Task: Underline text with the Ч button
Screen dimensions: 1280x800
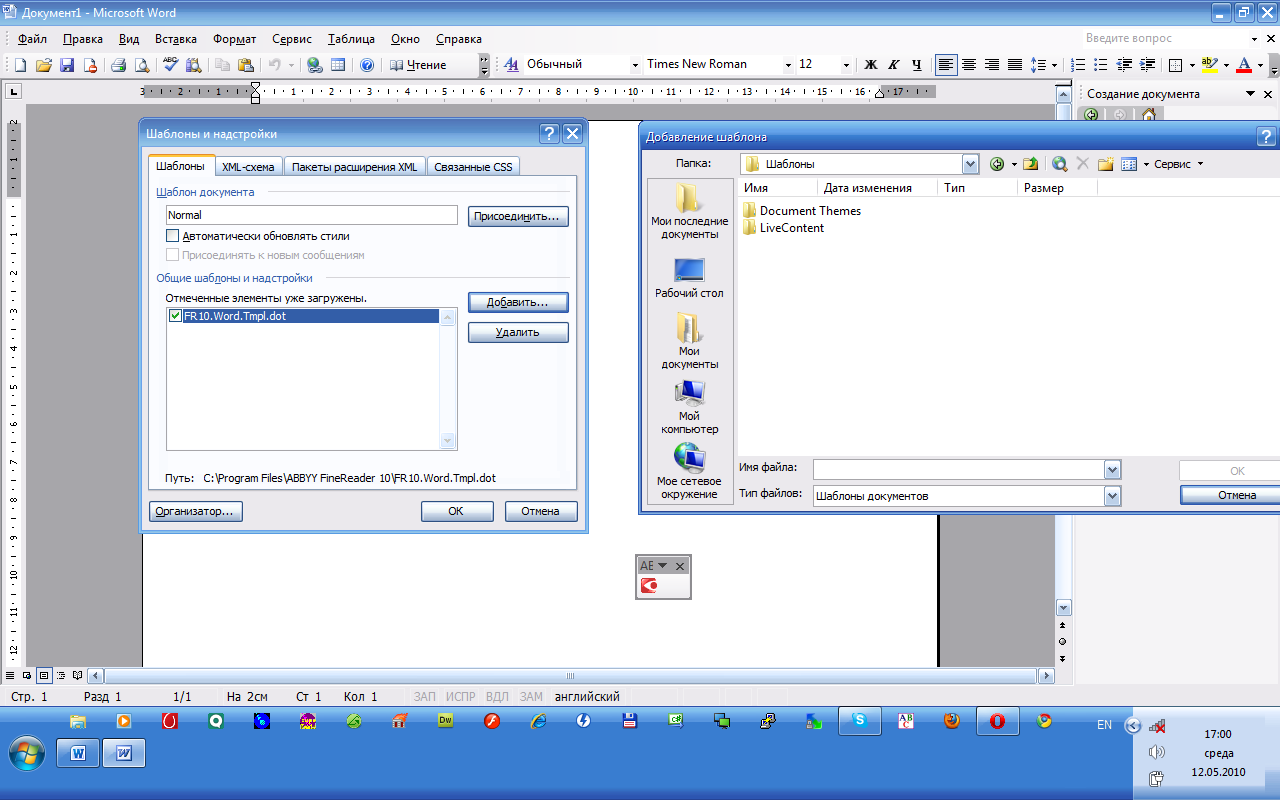Action: click(x=917, y=65)
